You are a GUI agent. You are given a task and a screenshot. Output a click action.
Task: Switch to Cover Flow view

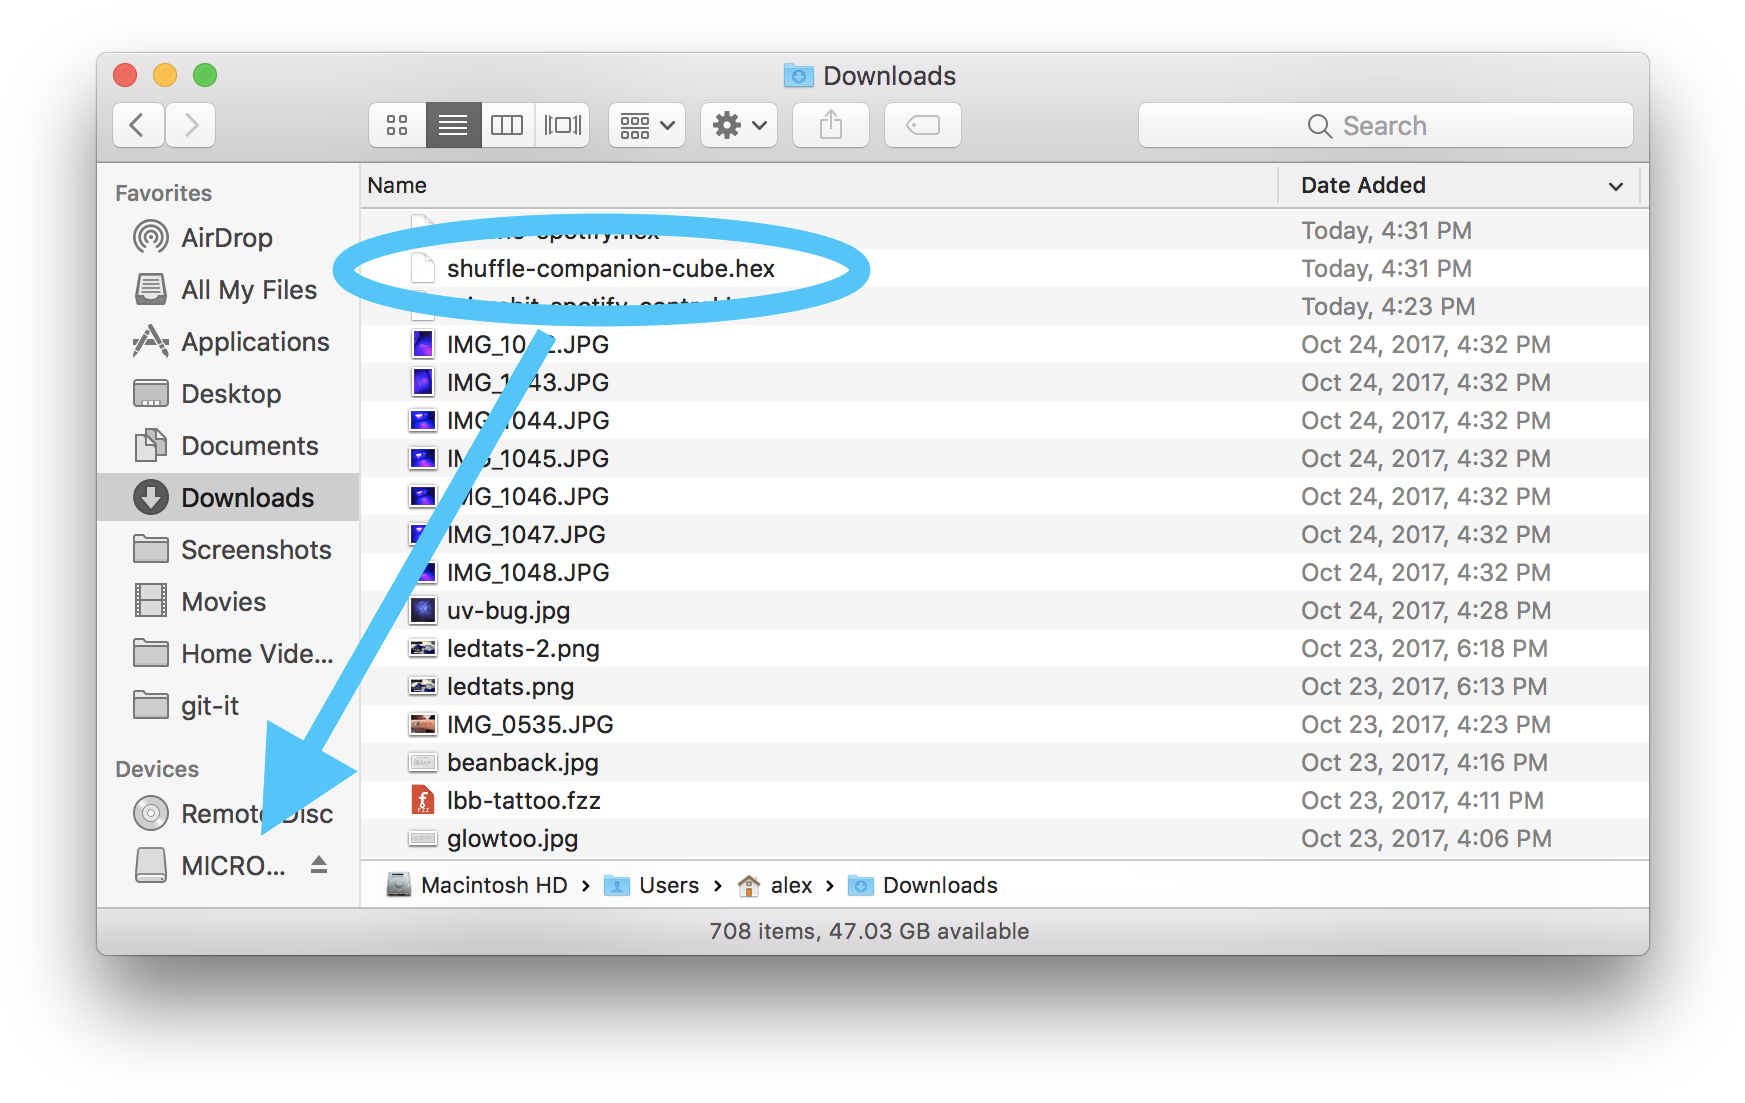(x=562, y=125)
